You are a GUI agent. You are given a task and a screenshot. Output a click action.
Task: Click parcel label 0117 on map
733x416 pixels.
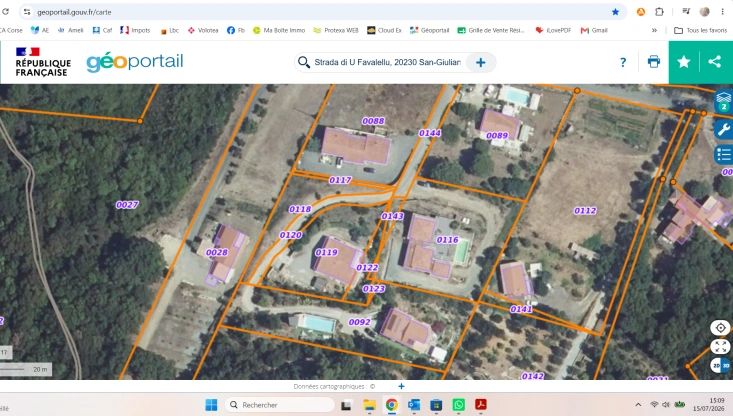[340, 180]
